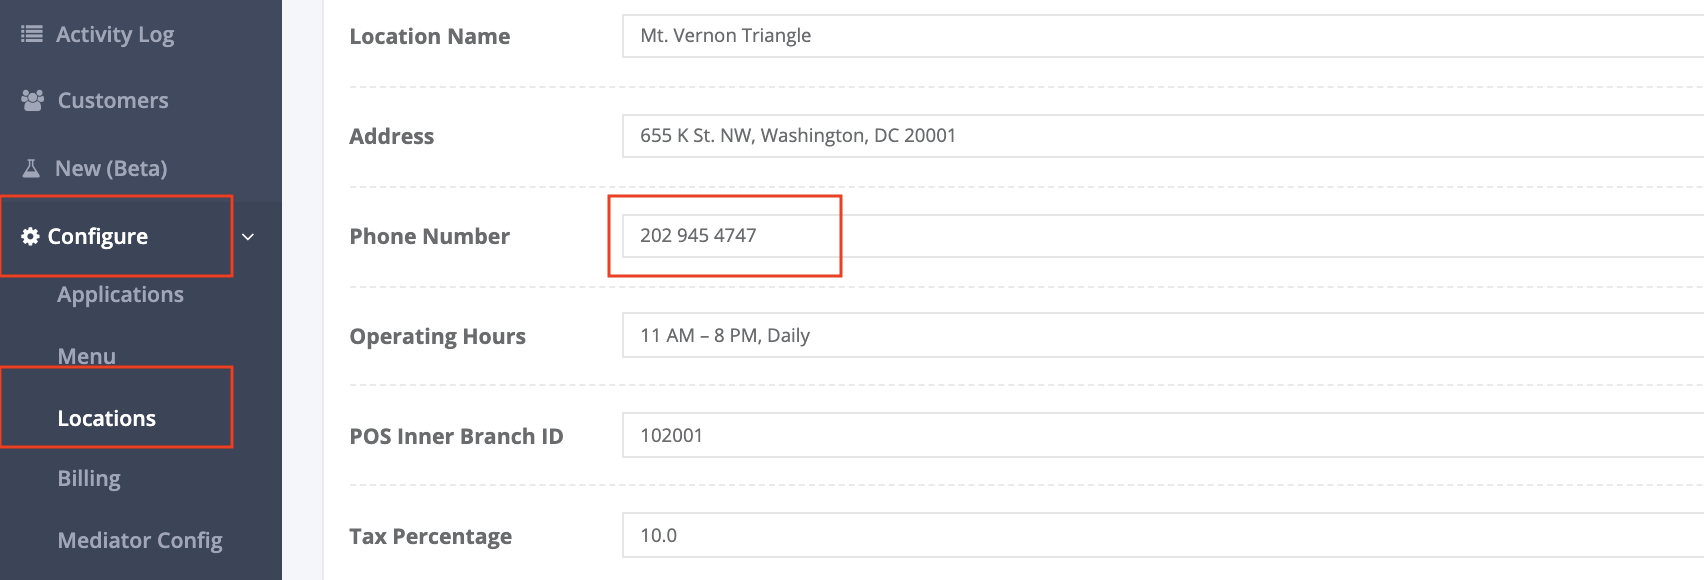Click the Phone Number field
This screenshot has width=1704, height=580.
pyautogui.click(x=1163, y=236)
